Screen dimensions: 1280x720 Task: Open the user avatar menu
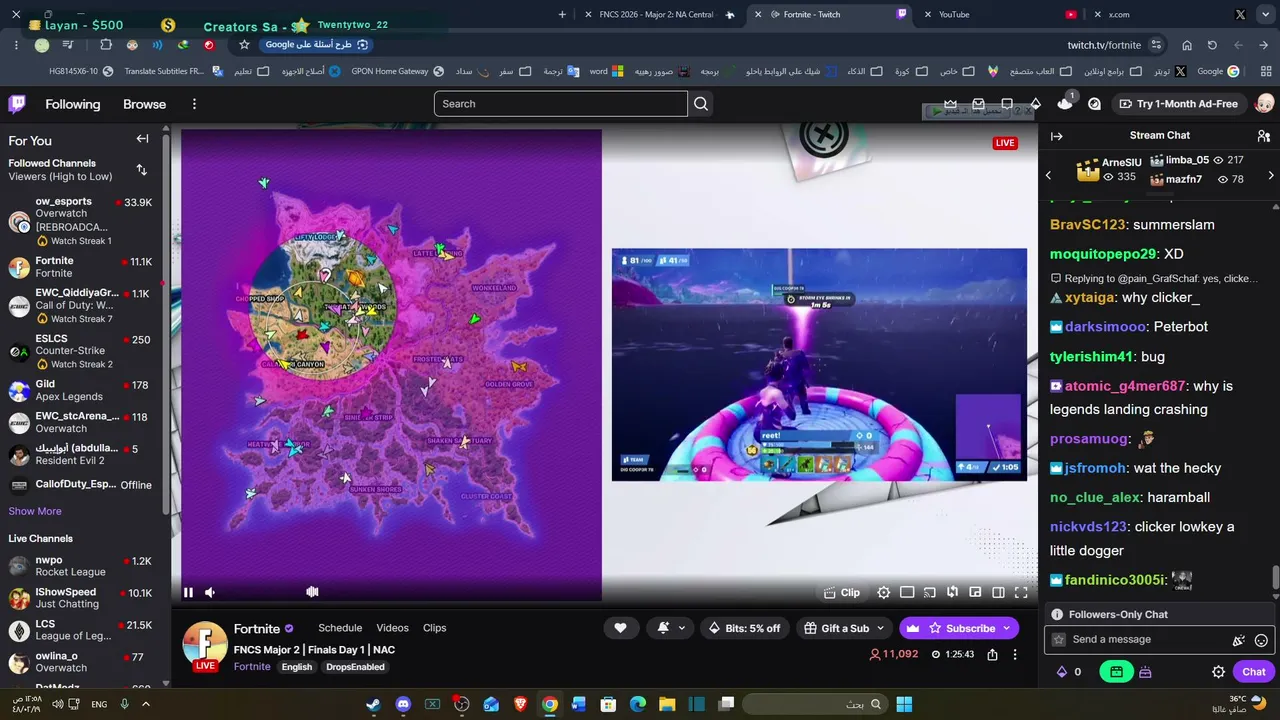(x=1264, y=104)
